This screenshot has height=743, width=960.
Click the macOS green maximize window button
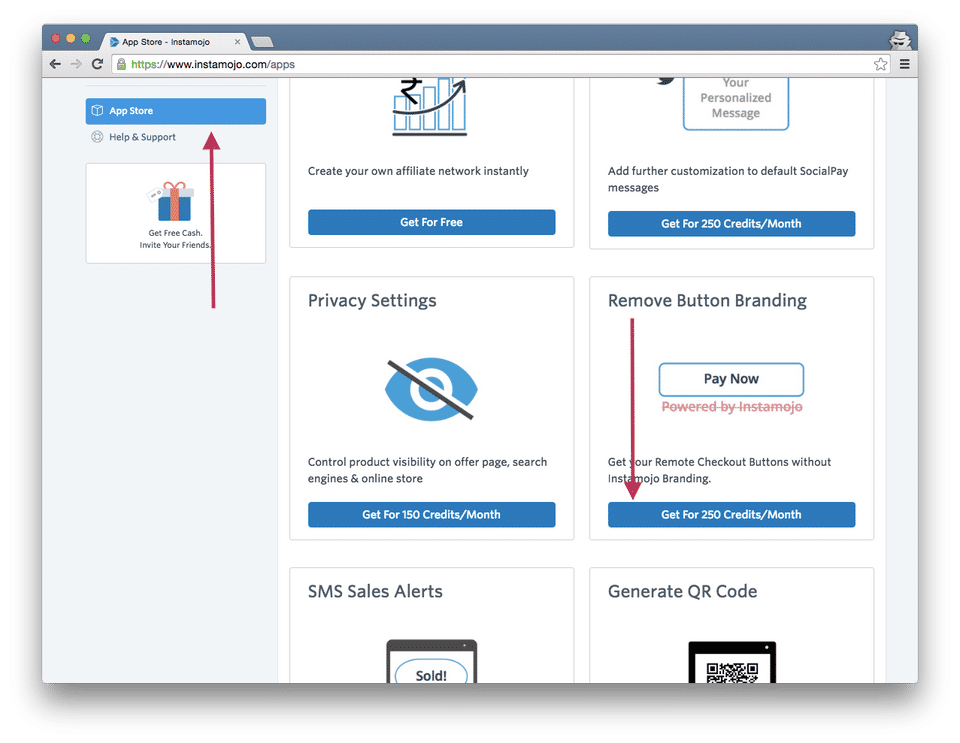pyautogui.click(x=86, y=39)
